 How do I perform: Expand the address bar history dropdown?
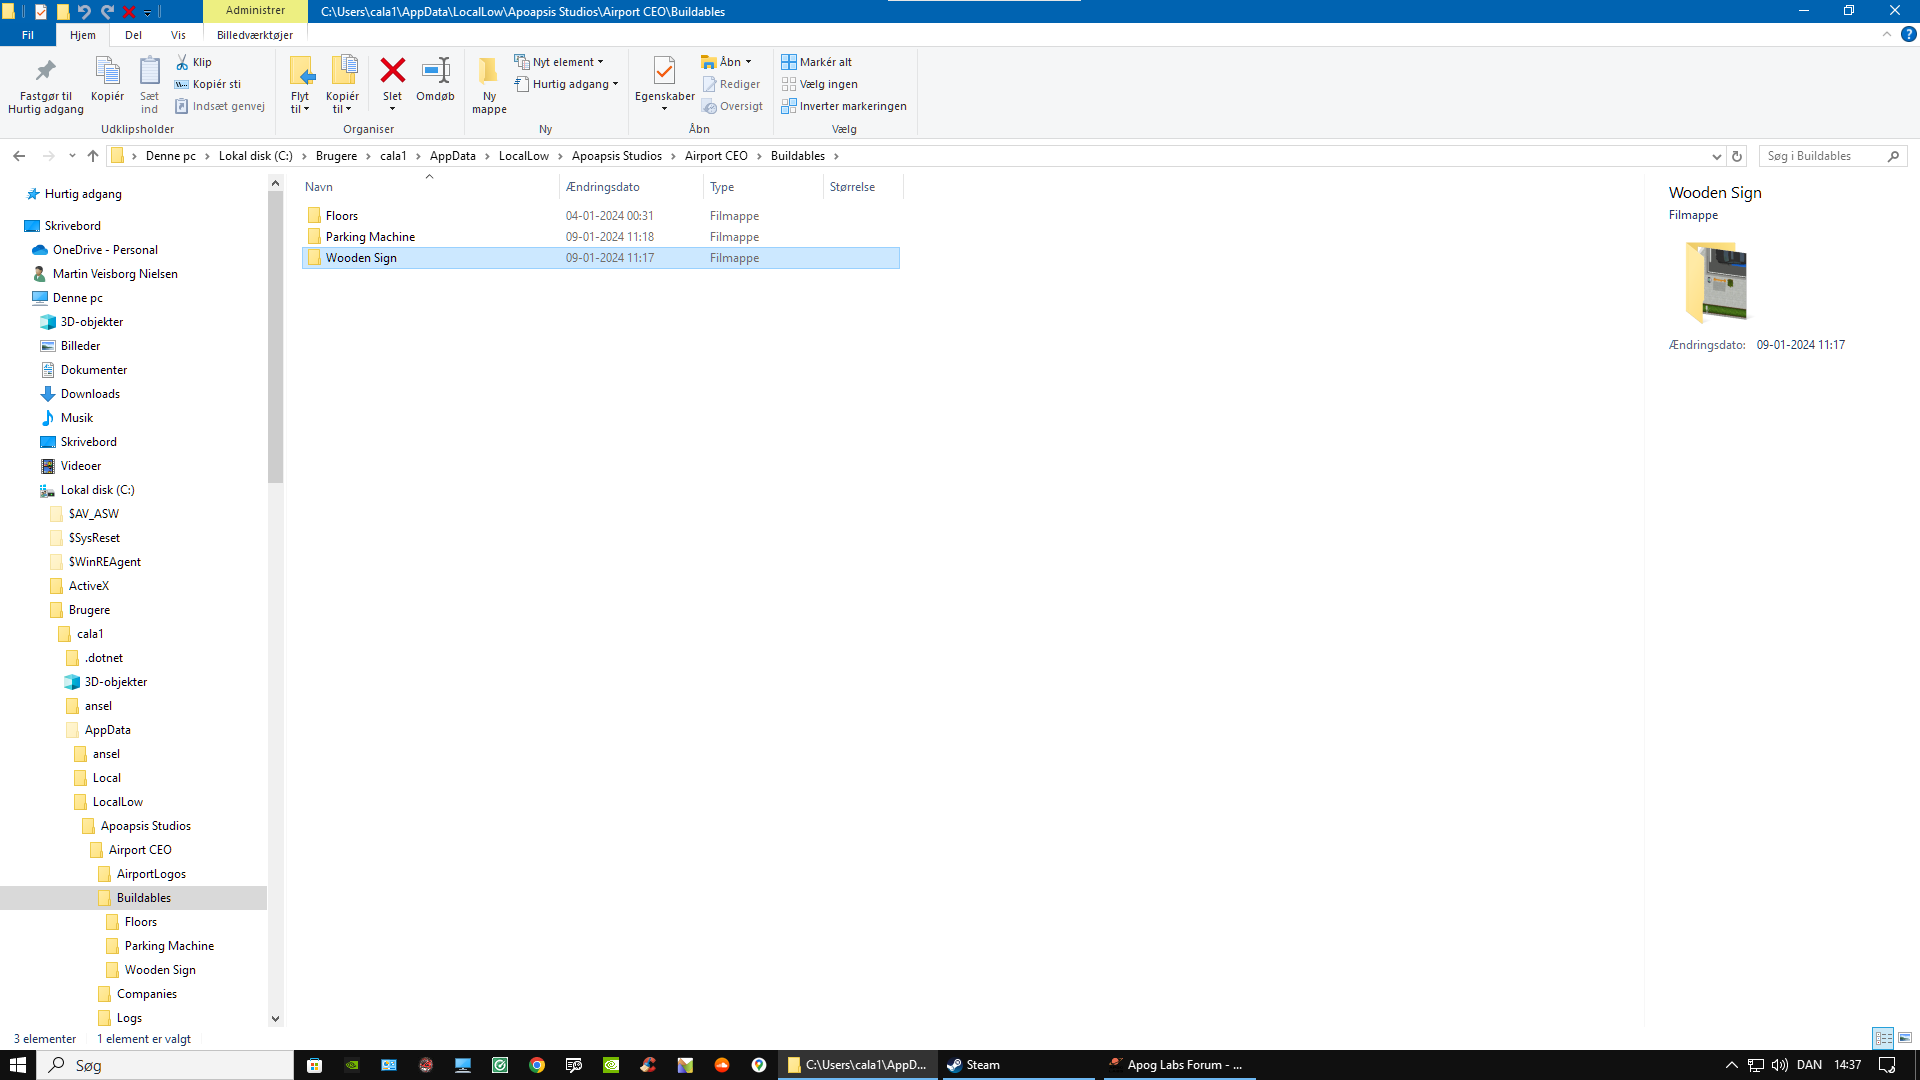pos(1717,156)
